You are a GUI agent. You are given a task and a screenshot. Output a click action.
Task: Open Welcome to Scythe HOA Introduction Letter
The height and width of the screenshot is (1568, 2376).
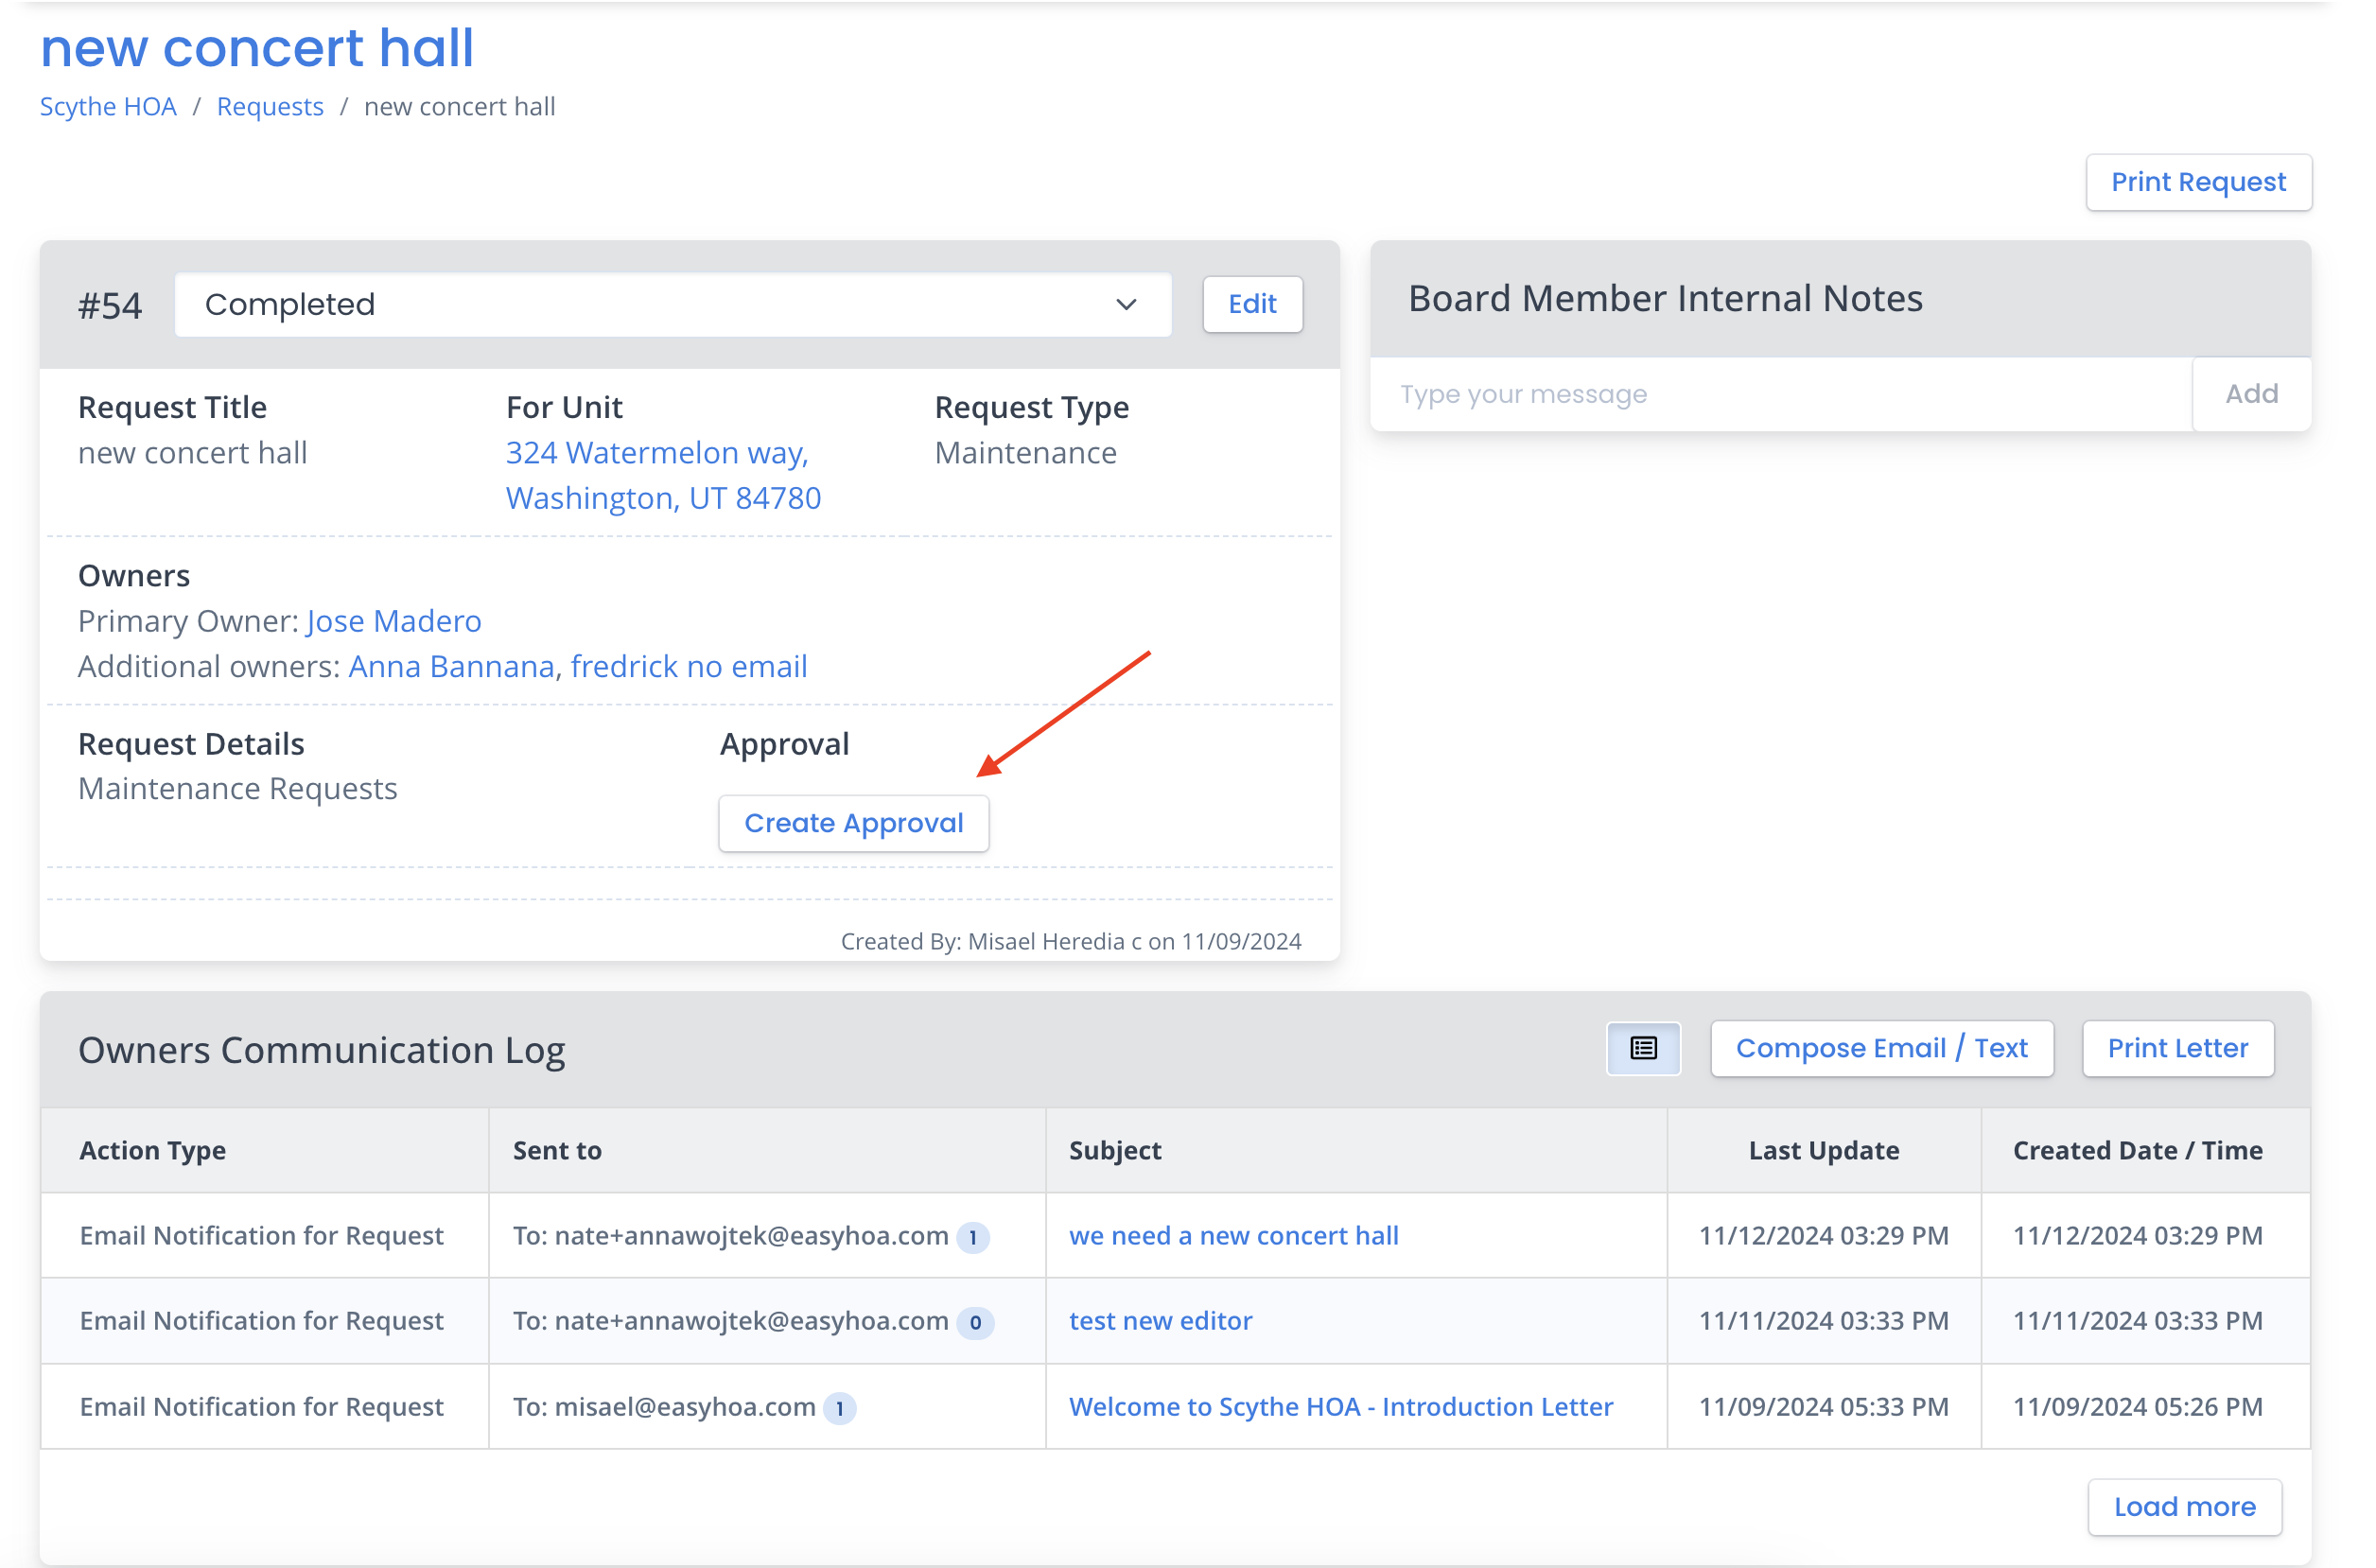point(1340,1406)
